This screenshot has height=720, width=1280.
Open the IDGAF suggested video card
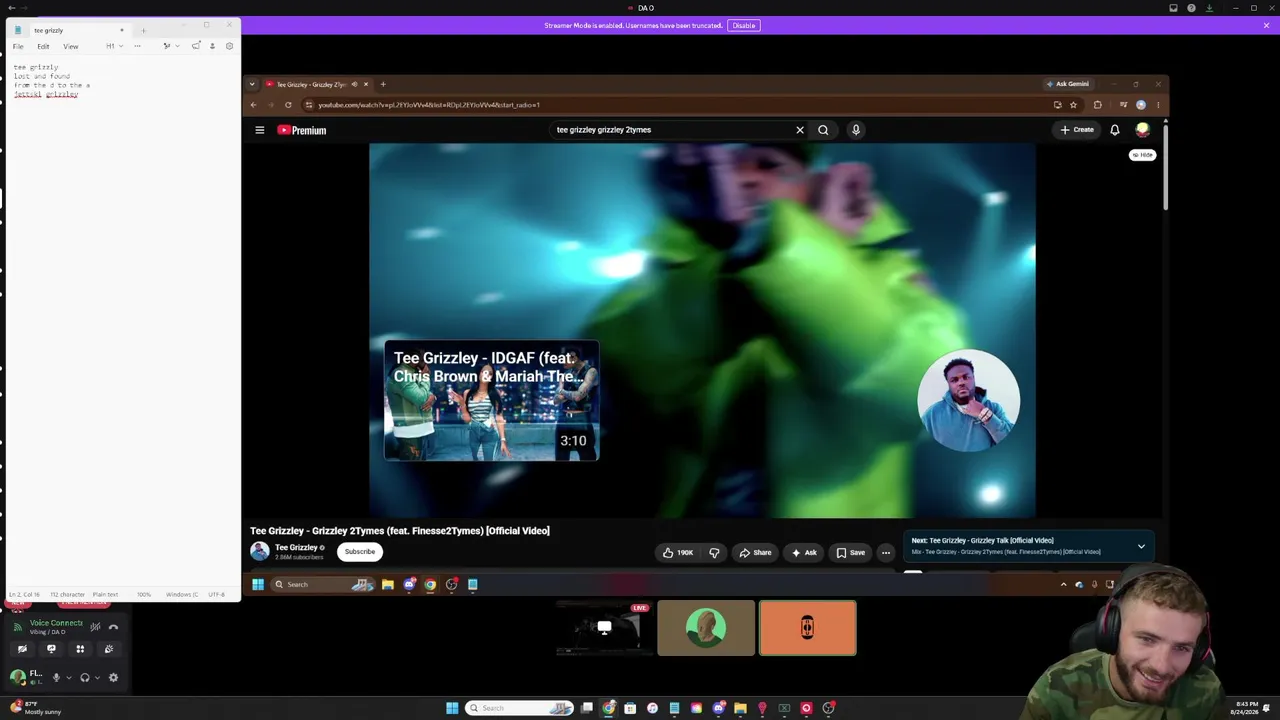[x=492, y=401]
